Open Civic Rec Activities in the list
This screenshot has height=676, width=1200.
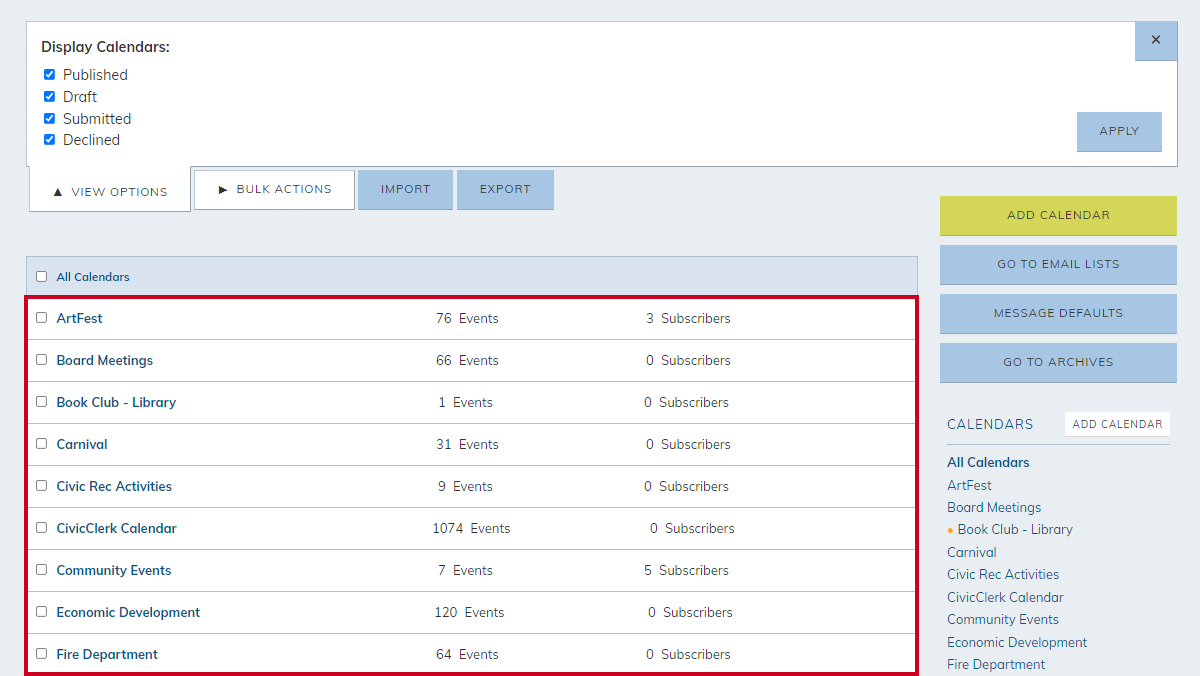coord(114,486)
